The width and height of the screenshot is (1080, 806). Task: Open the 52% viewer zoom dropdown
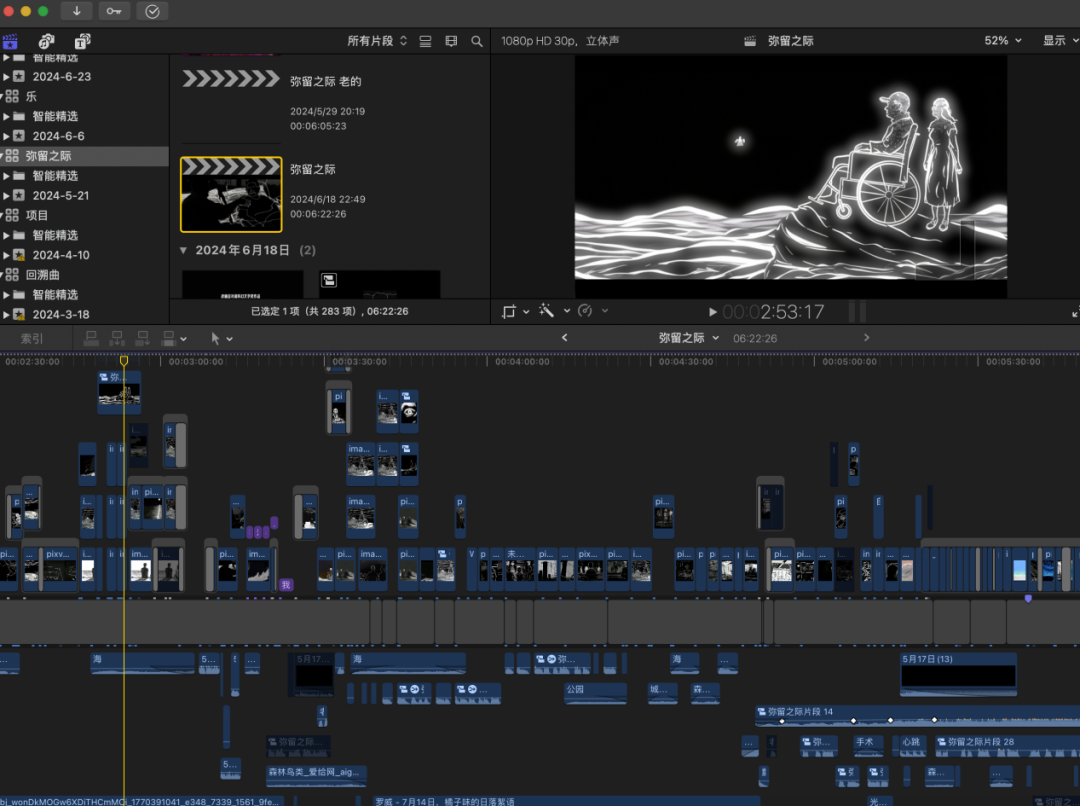[x=1003, y=41]
